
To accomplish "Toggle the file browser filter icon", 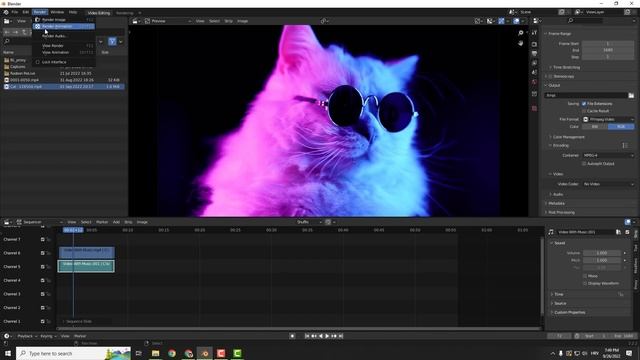I will click(112, 41).
